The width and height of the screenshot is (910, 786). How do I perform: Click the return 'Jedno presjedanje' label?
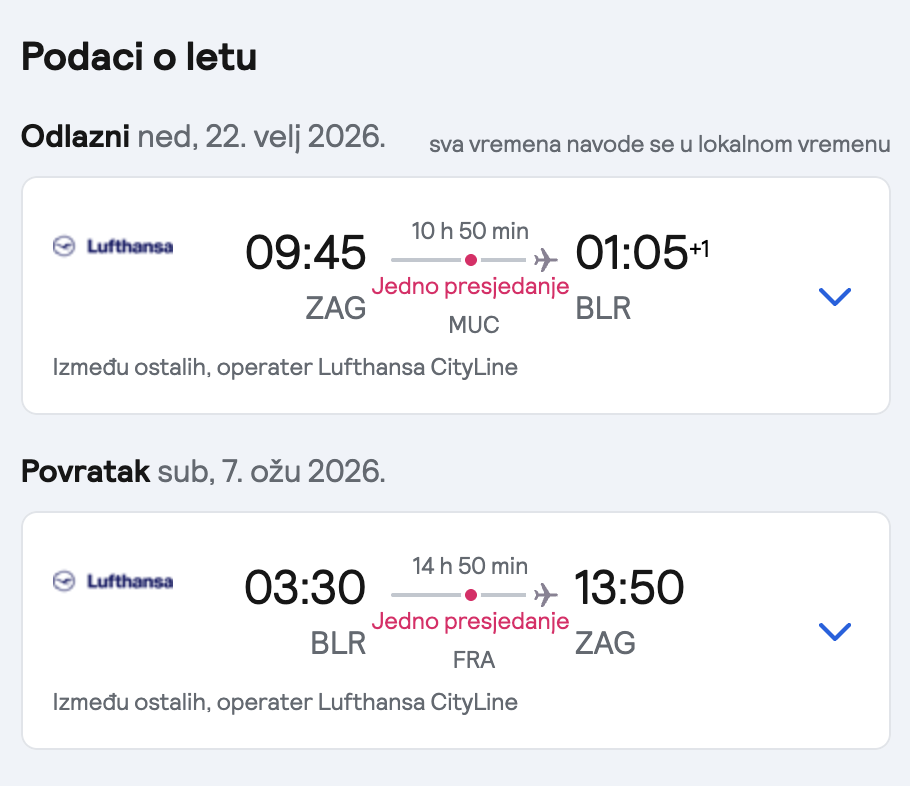click(470, 622)
